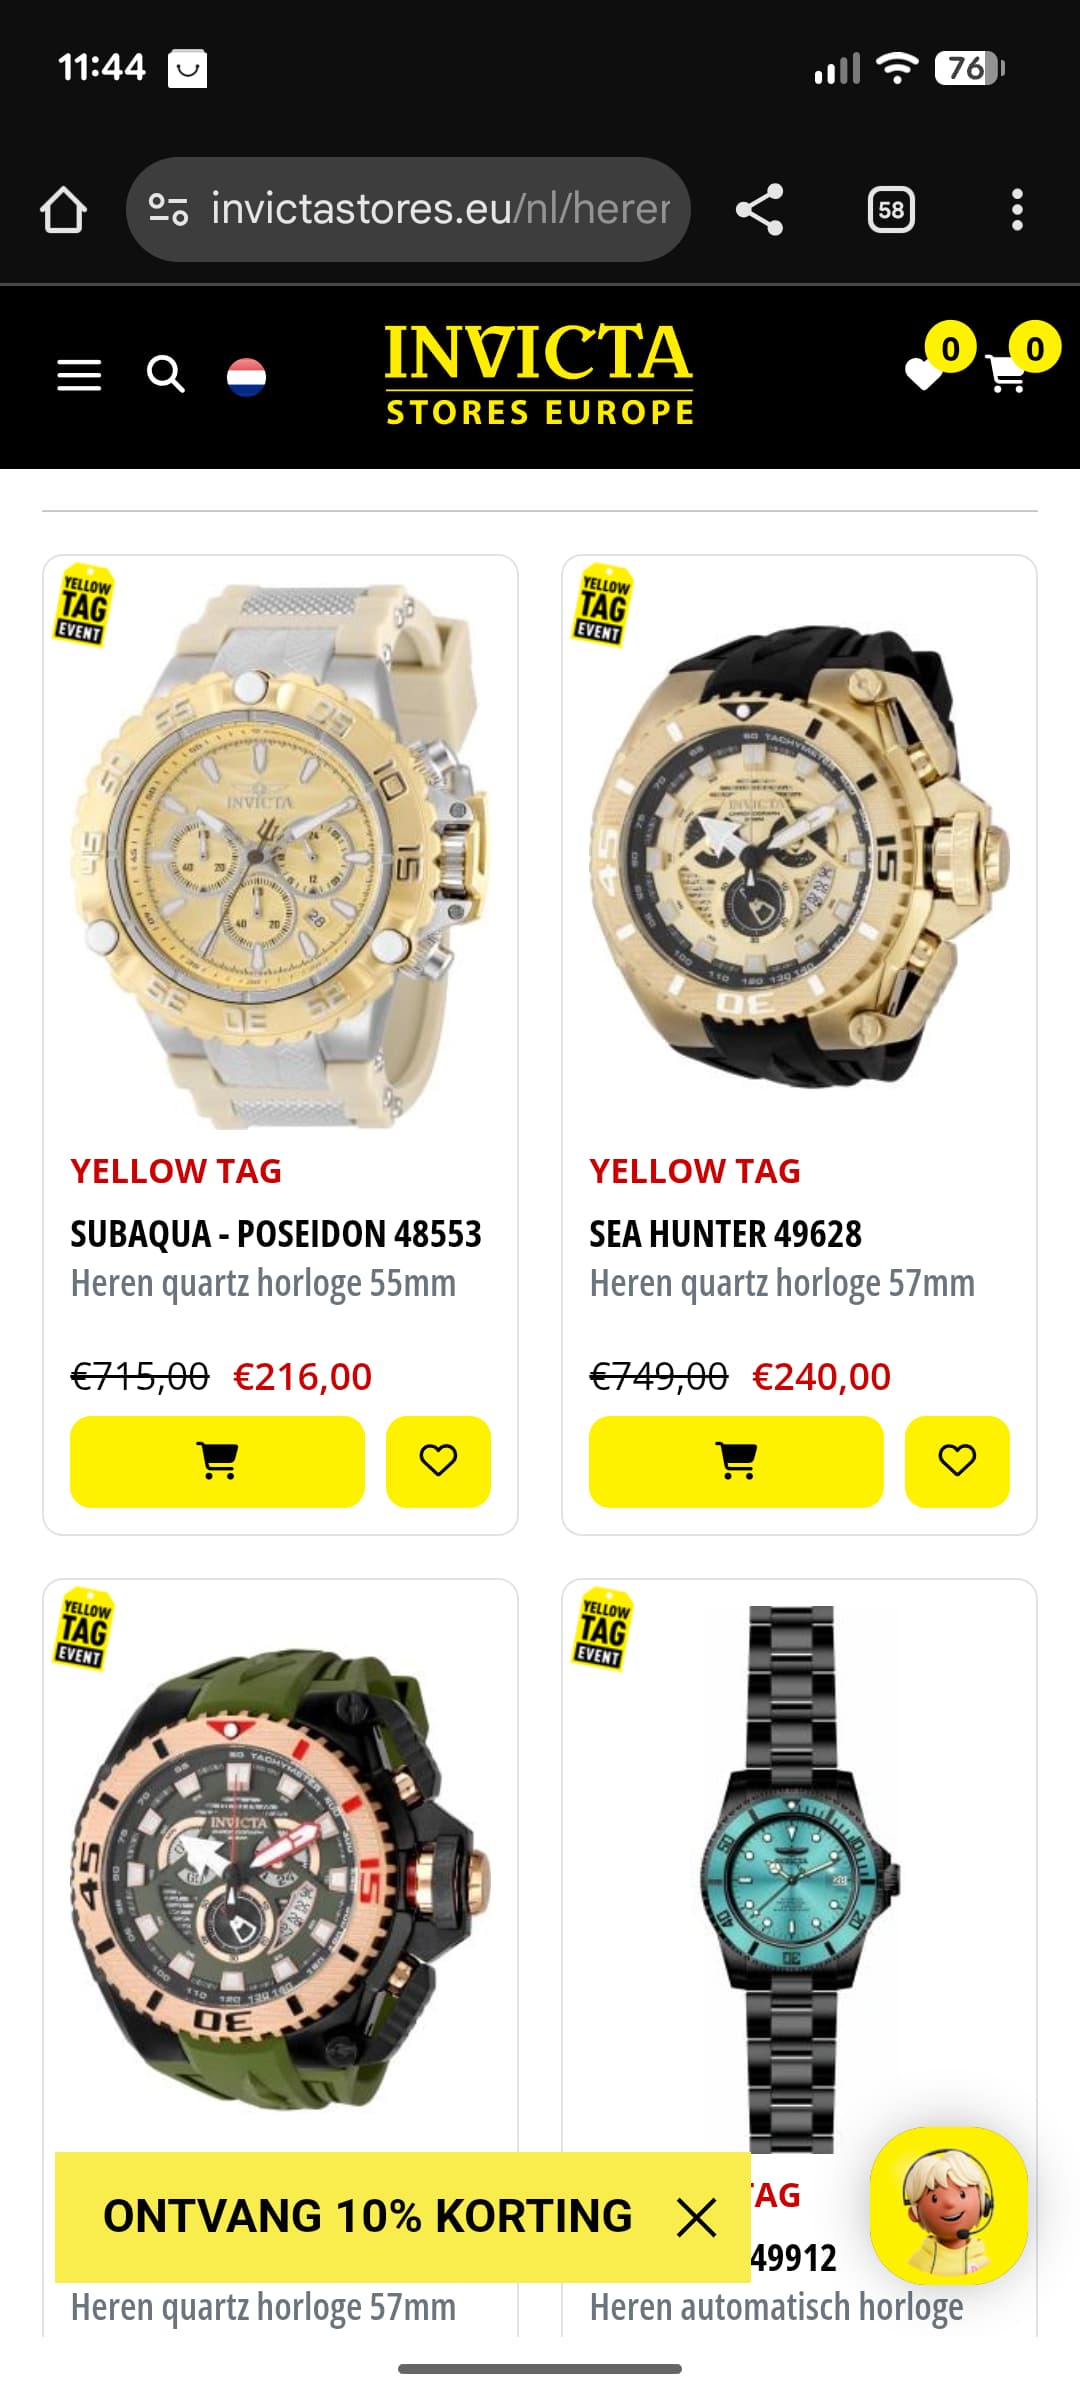Open the browser three-dot menu
The height and width of the screenshot is (2400, 1080).
coord(1017,210)
